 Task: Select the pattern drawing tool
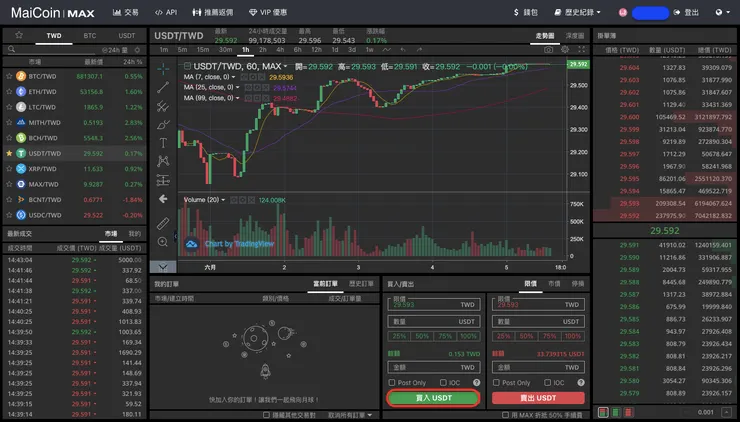click(163, 161)
